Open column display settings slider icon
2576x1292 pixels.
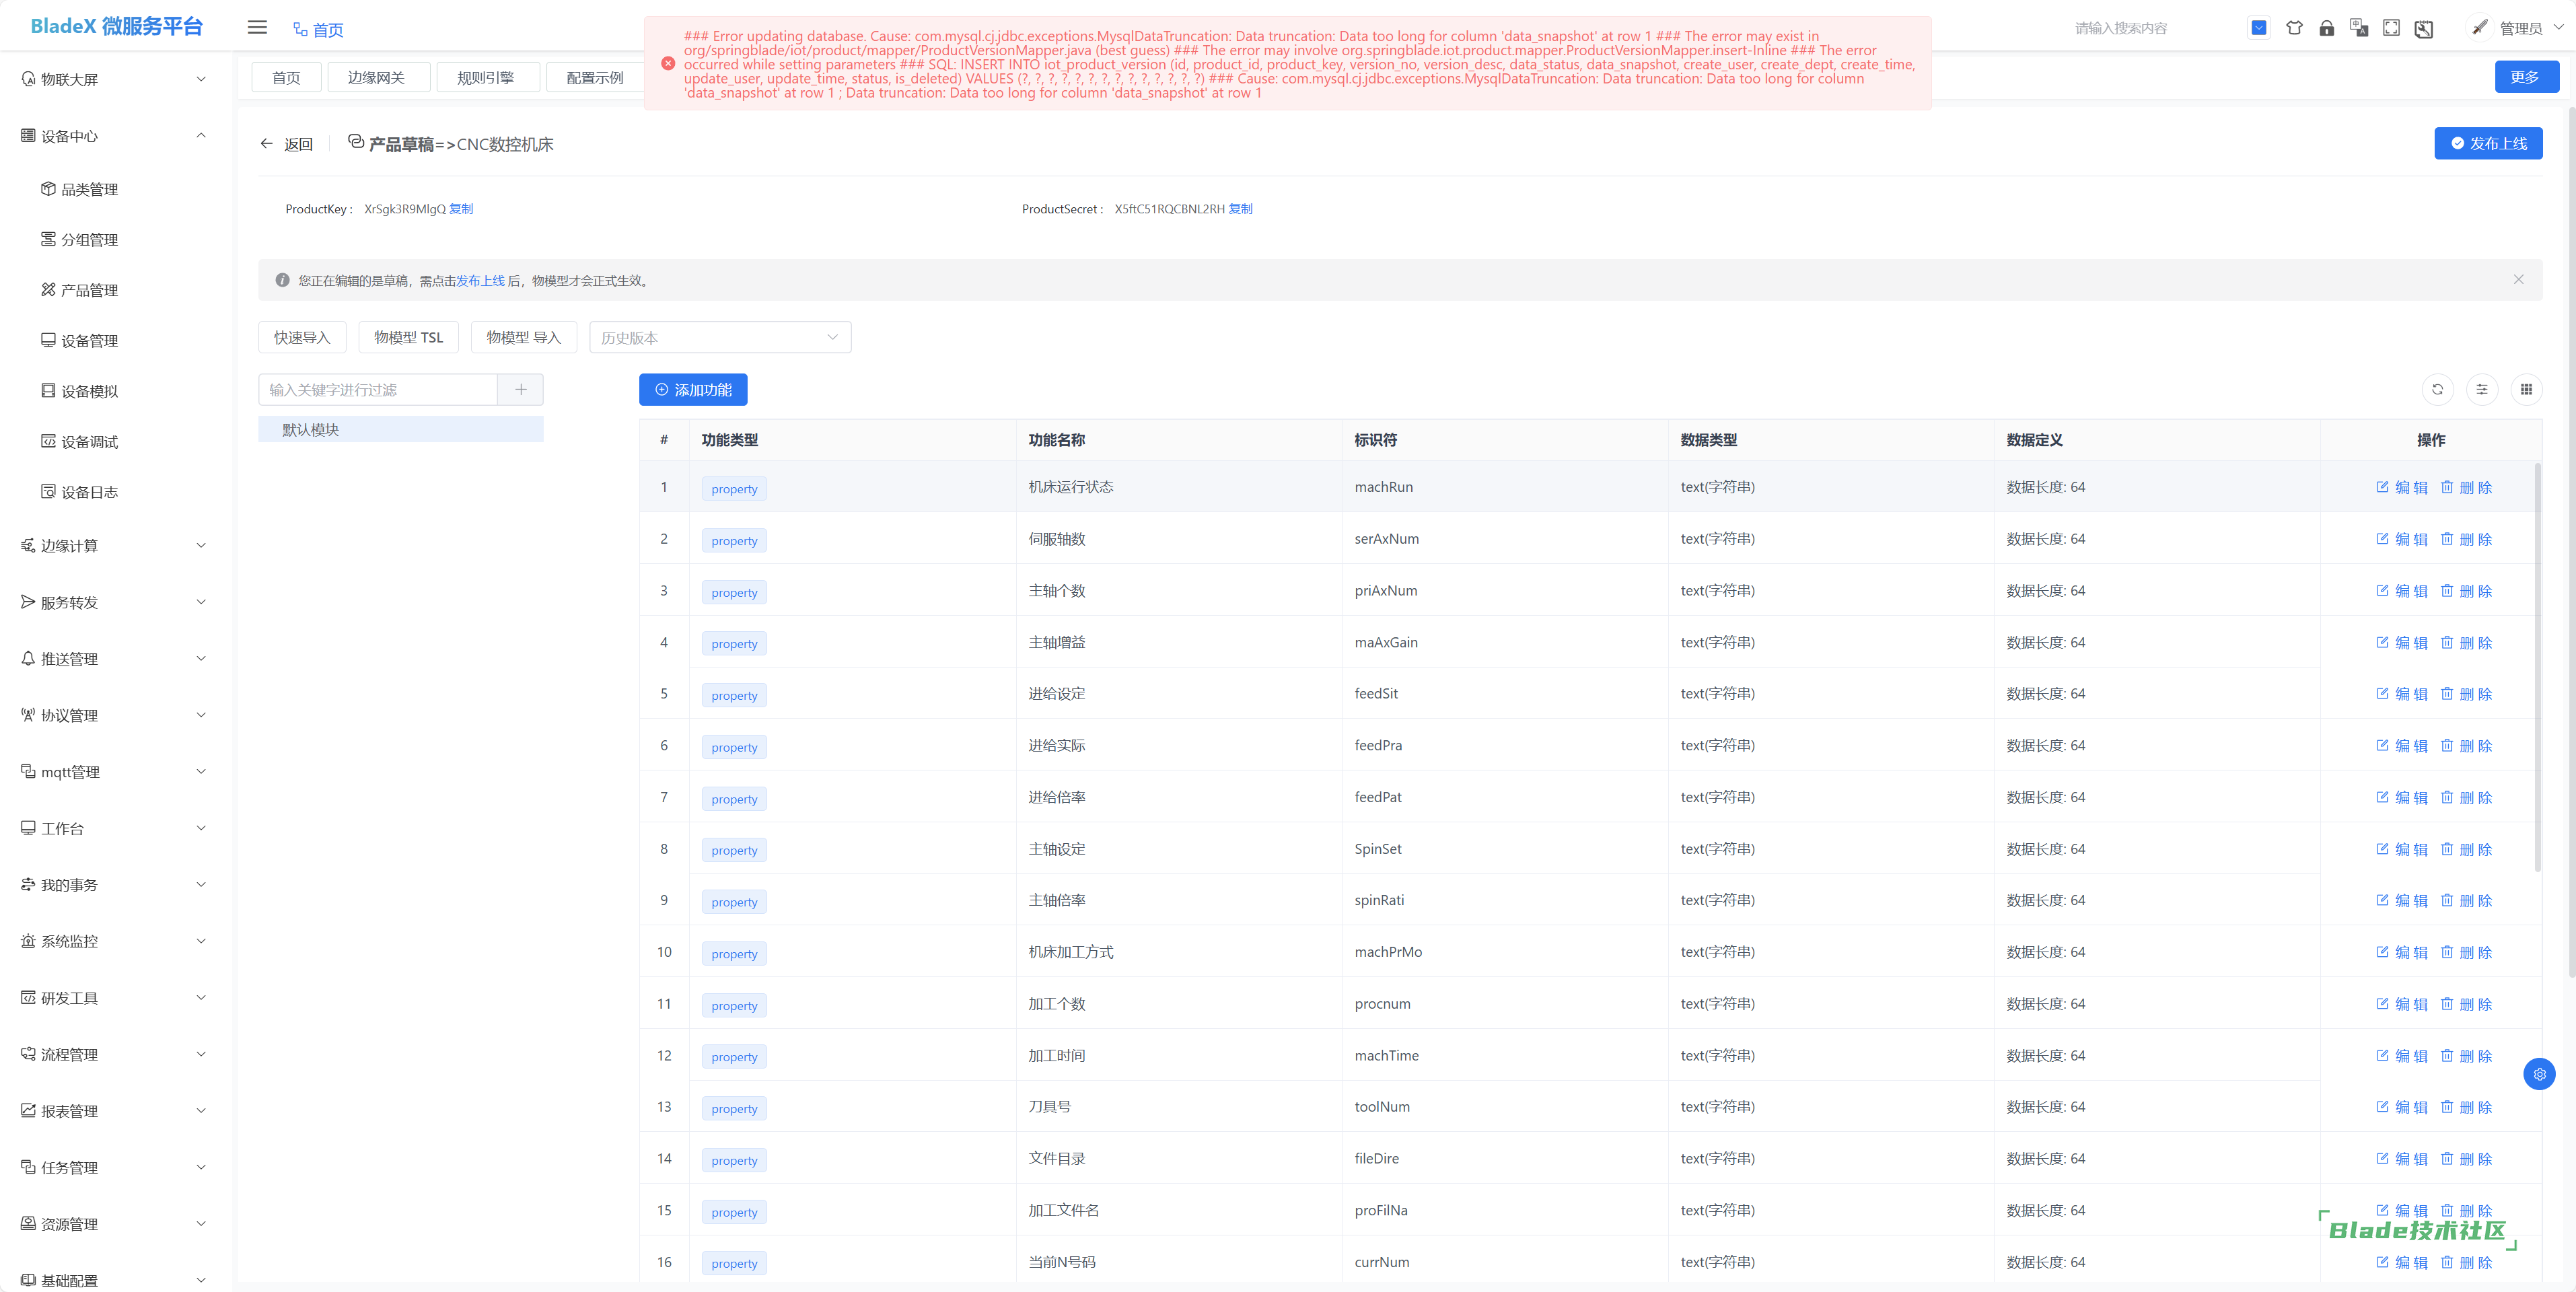pos(2482,390)
